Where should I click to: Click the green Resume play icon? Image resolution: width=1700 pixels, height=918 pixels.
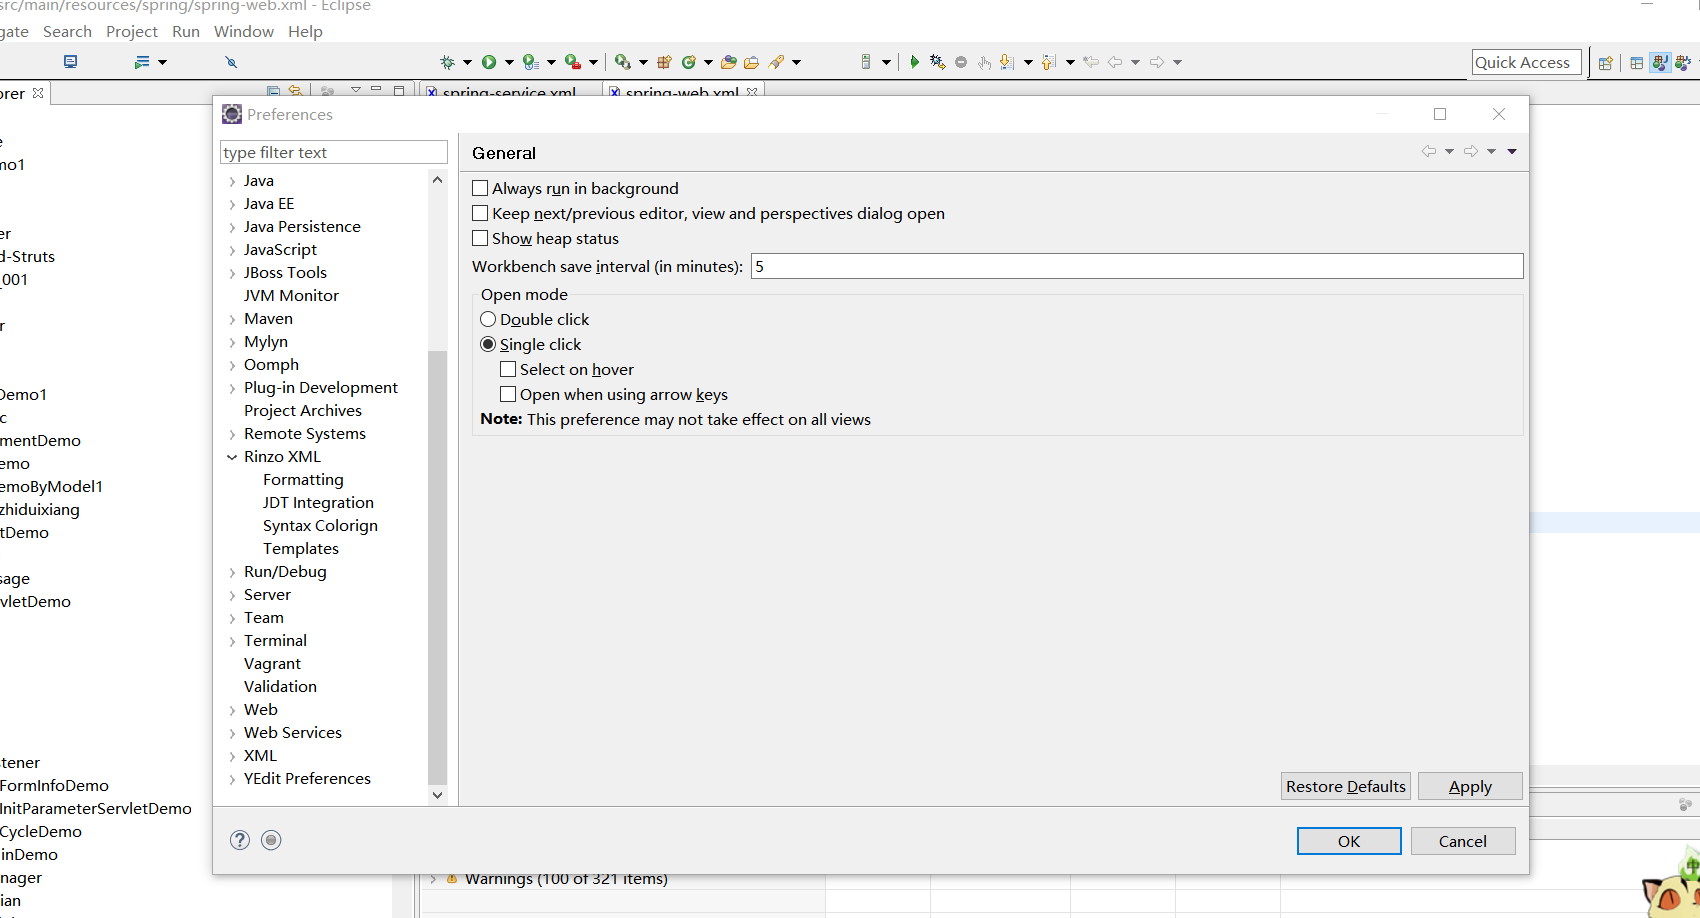click(914, 62)
